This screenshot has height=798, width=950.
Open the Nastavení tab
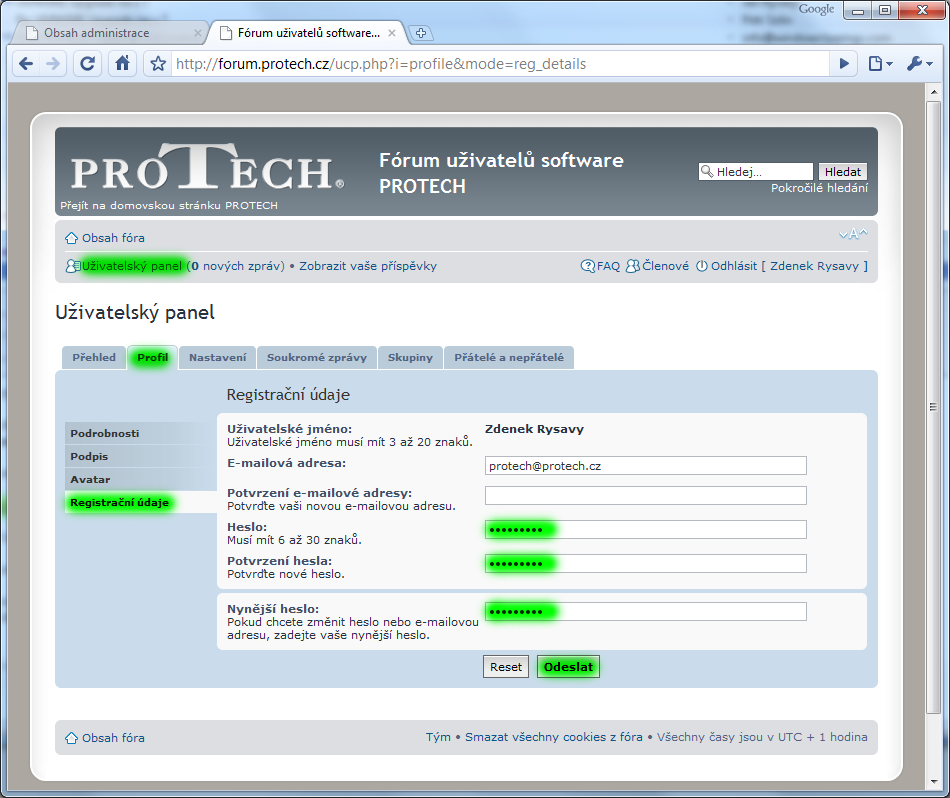(218, 357)
